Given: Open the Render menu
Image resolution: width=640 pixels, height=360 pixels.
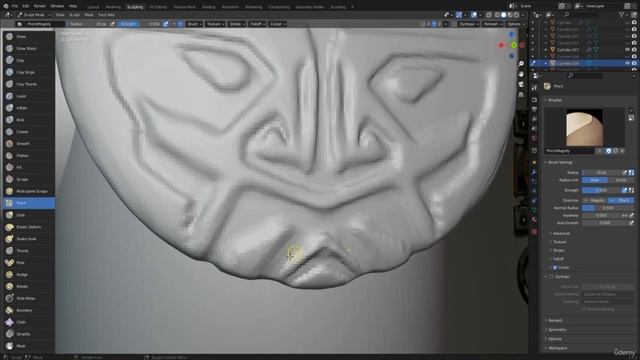Looking at the screenshot, I should point(40,7).
